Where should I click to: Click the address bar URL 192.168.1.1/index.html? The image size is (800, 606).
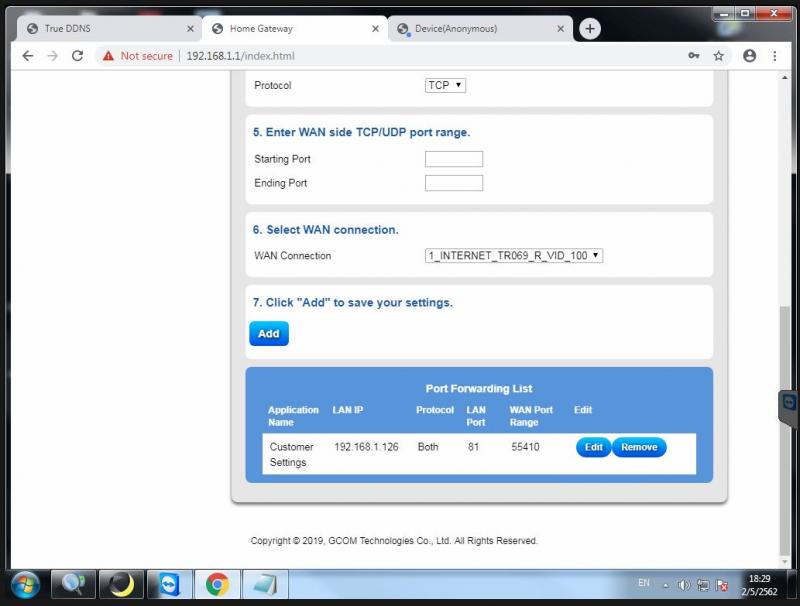click(240, 56)
